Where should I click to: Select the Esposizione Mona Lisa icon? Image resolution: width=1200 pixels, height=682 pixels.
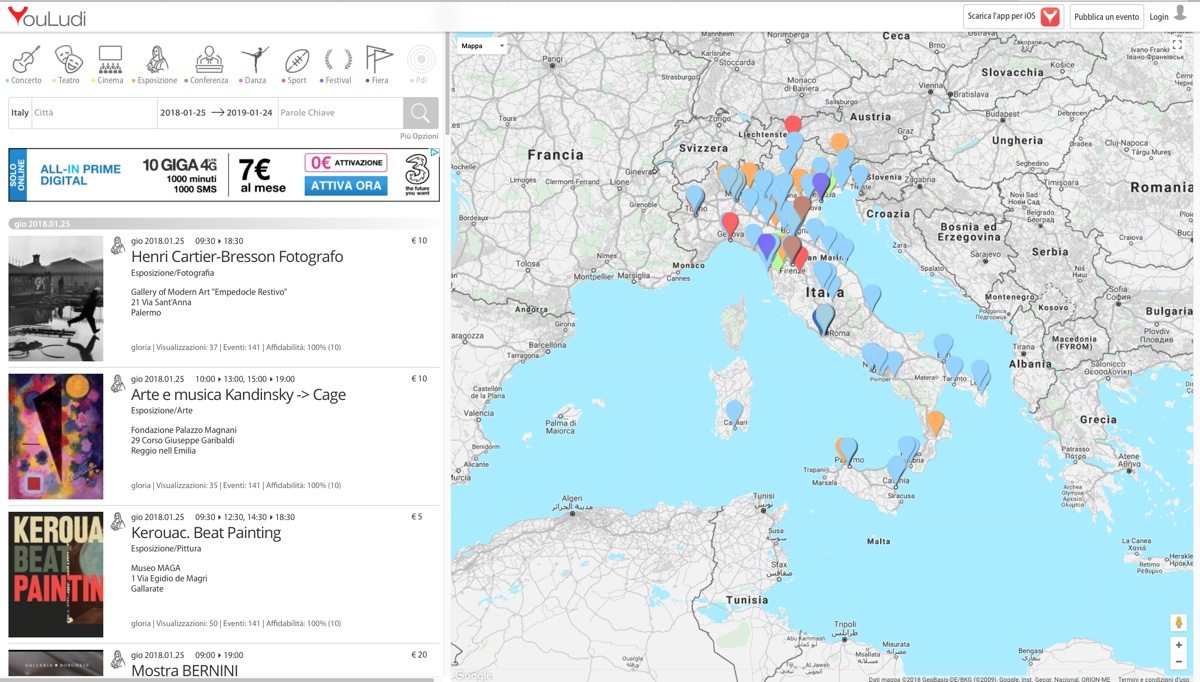(x=157, y=59)
